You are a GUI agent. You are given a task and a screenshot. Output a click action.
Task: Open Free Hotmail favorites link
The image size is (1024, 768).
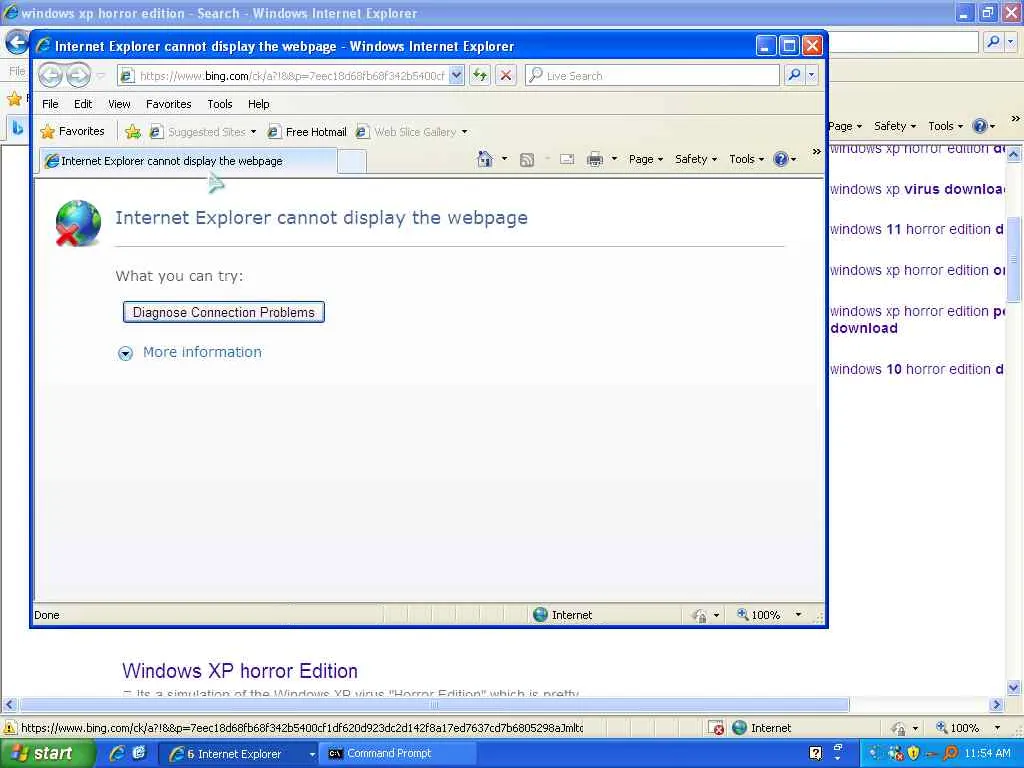[307, 132]
